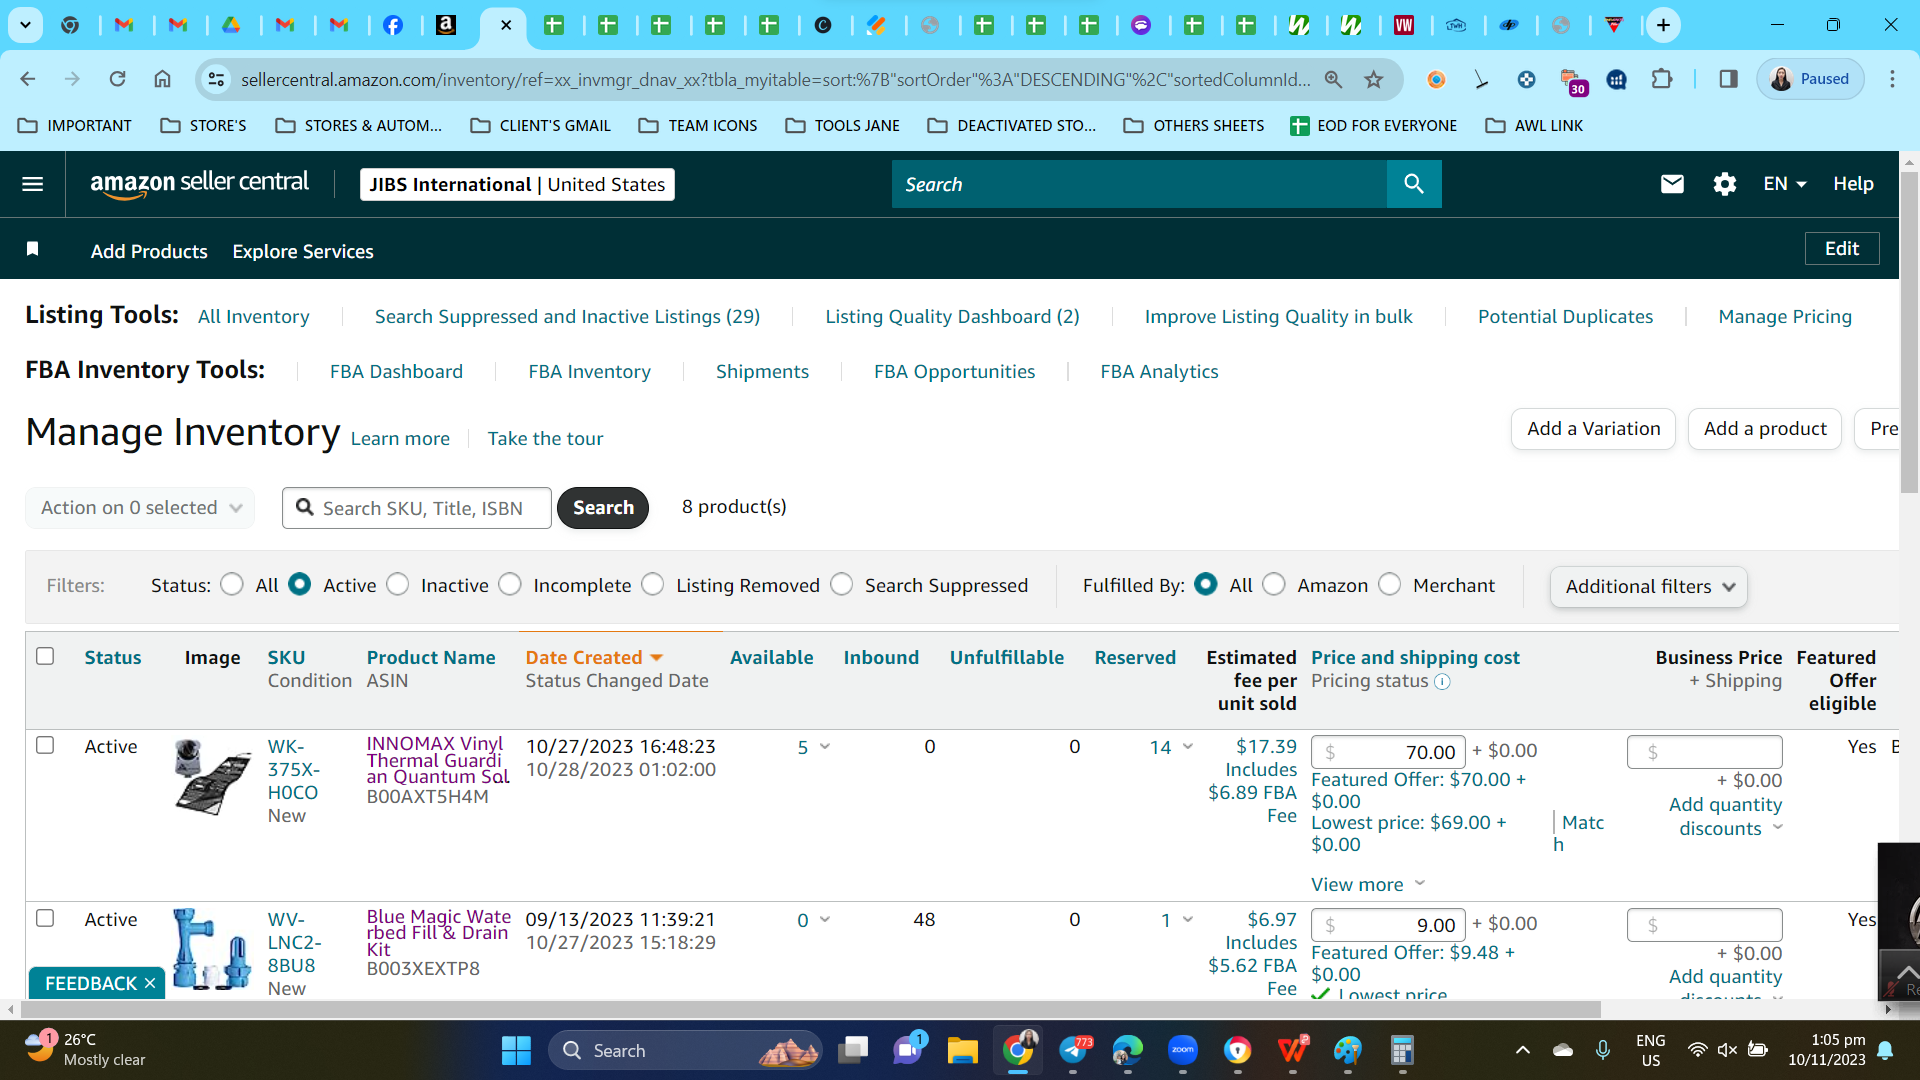
Task: Choose the Active status filter
Action: tap(299, 584)
